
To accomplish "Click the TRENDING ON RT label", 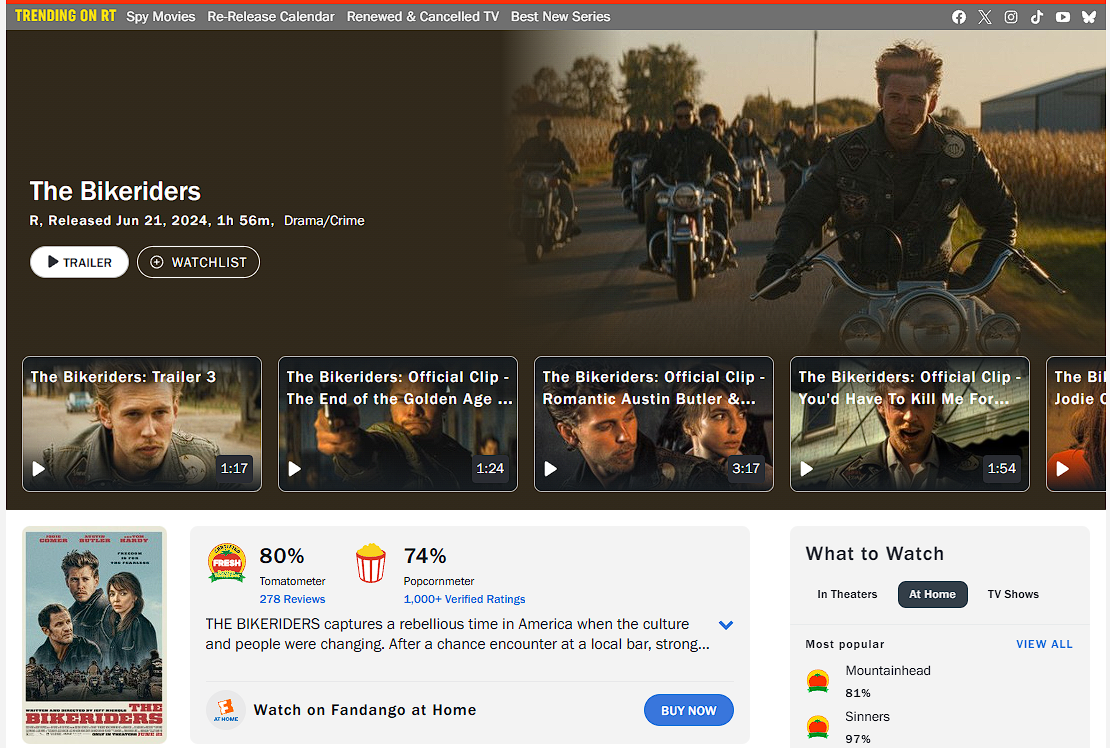I will pyautogui.click(x=65, y=16).
